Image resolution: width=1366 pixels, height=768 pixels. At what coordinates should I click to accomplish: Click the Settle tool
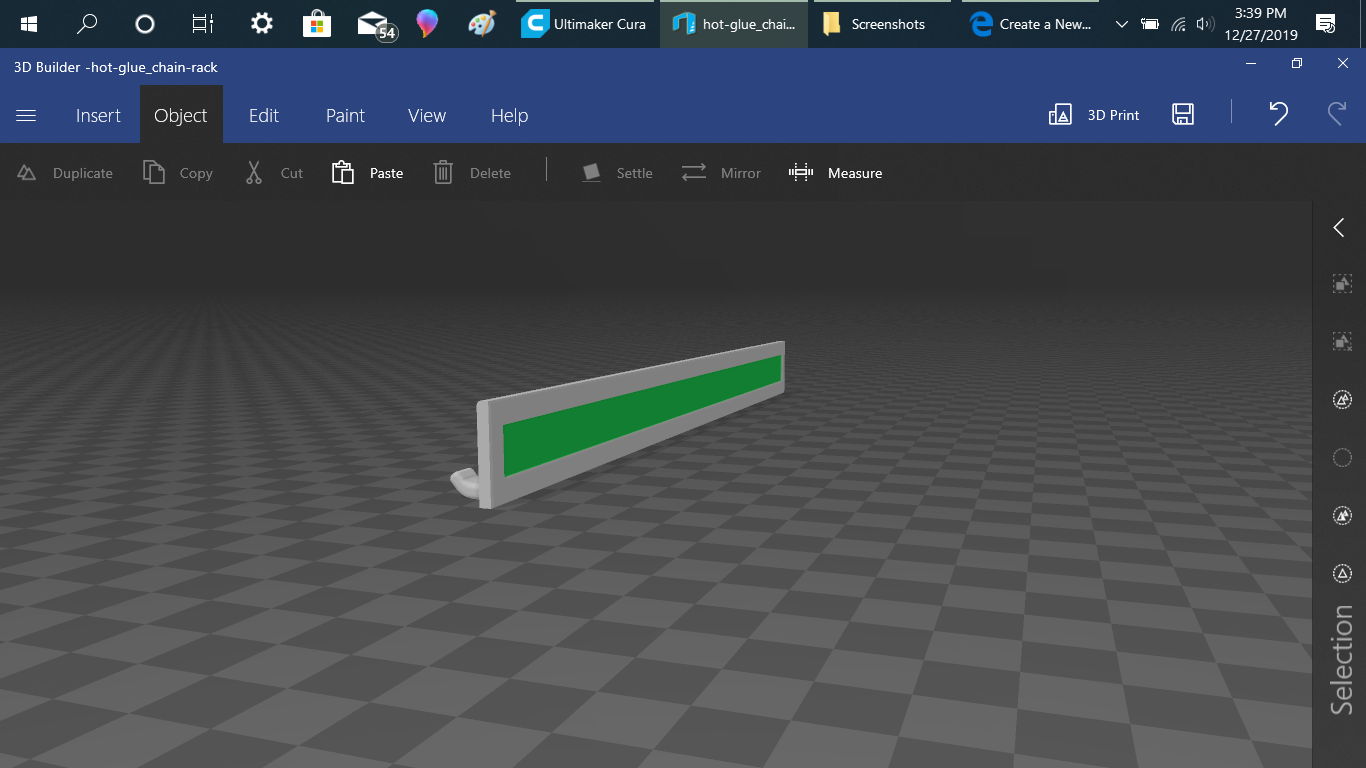click(617, 173)
